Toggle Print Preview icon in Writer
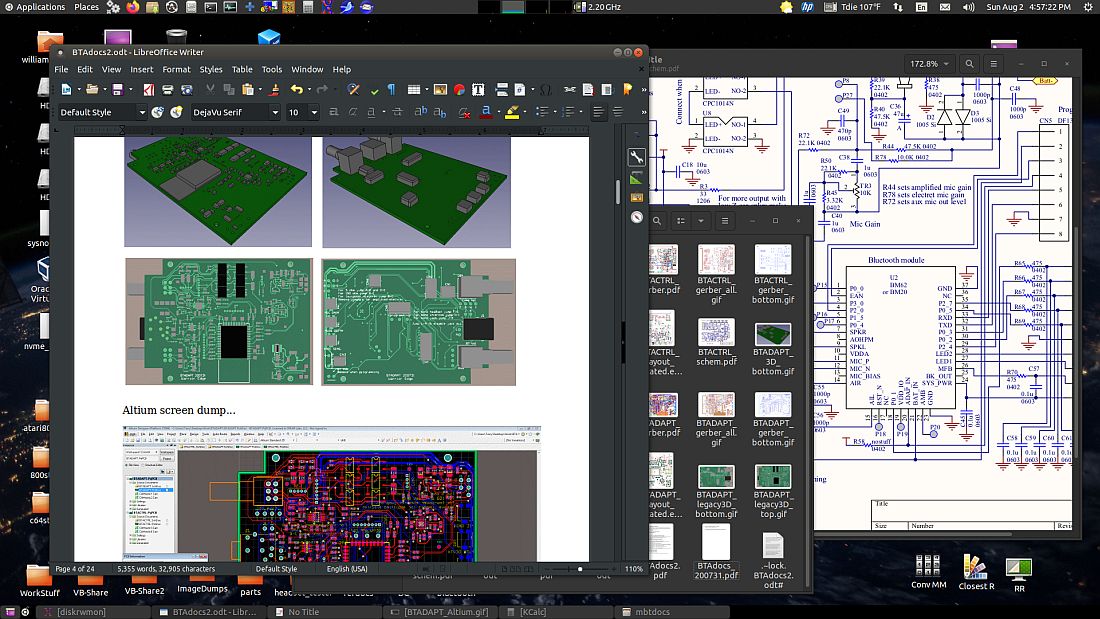The image size is (1100, 619). [187, 89]
